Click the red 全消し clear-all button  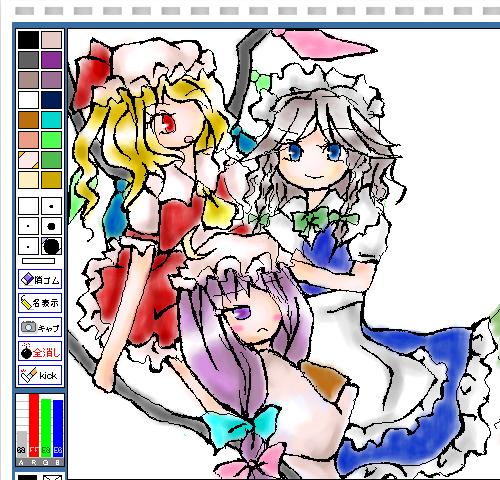pos(40,351)
